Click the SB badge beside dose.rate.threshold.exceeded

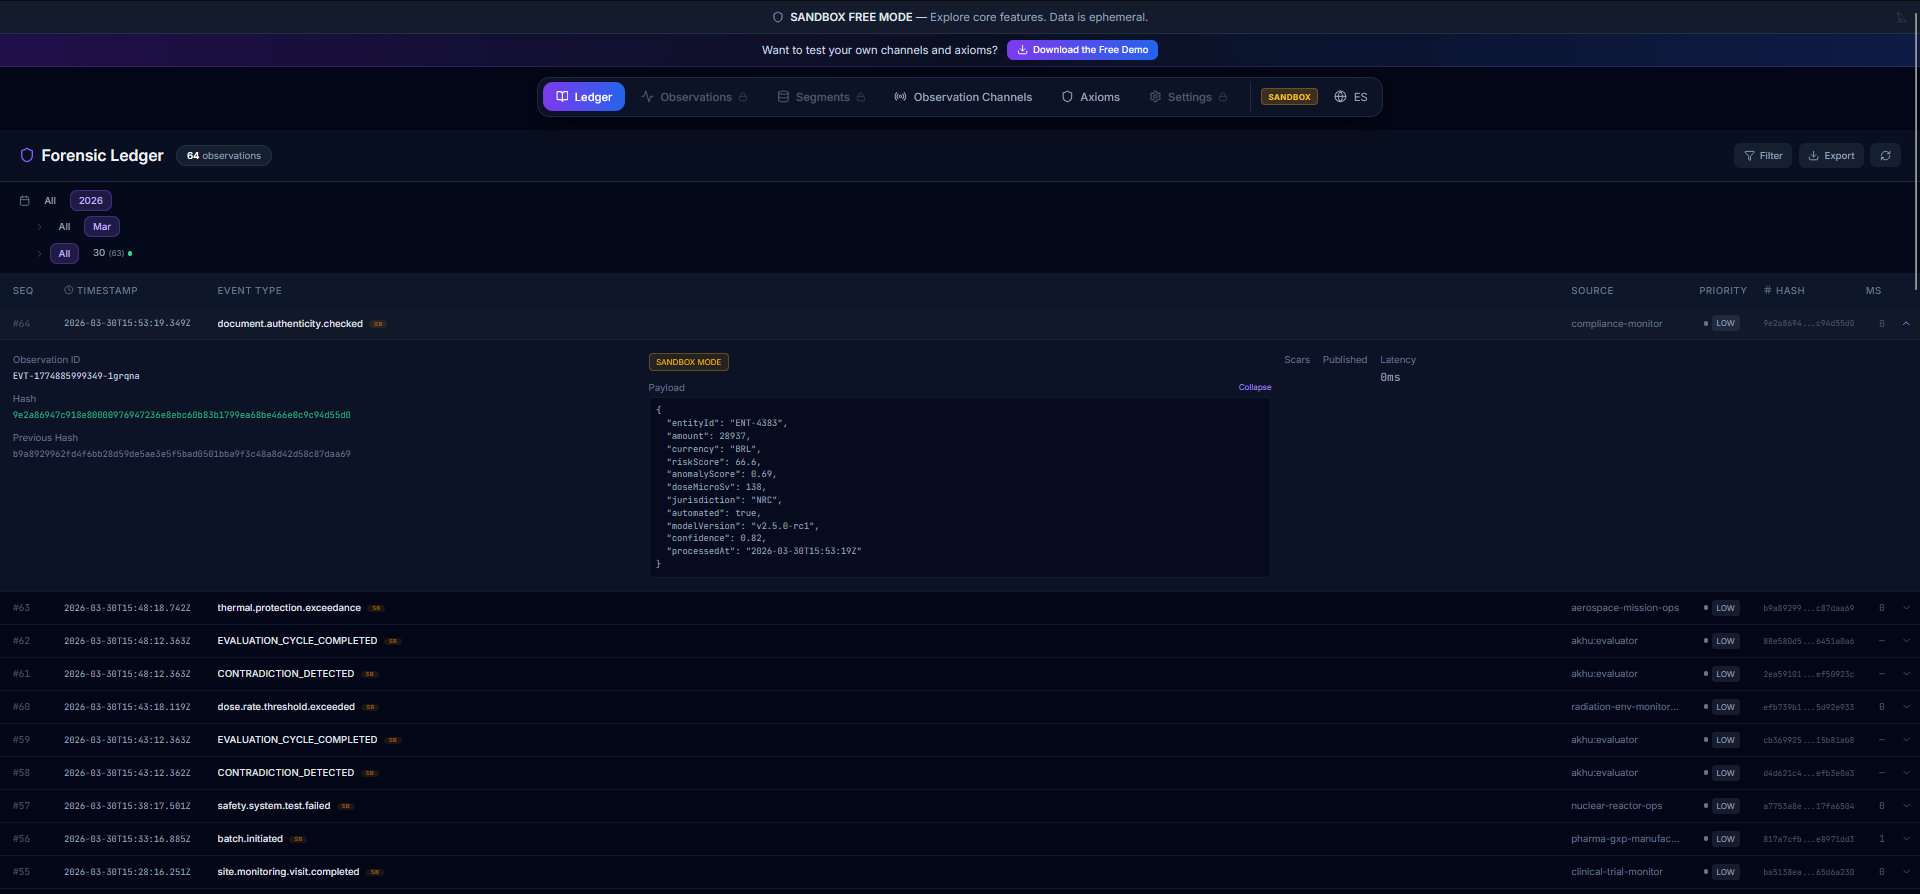coord(370,707)
